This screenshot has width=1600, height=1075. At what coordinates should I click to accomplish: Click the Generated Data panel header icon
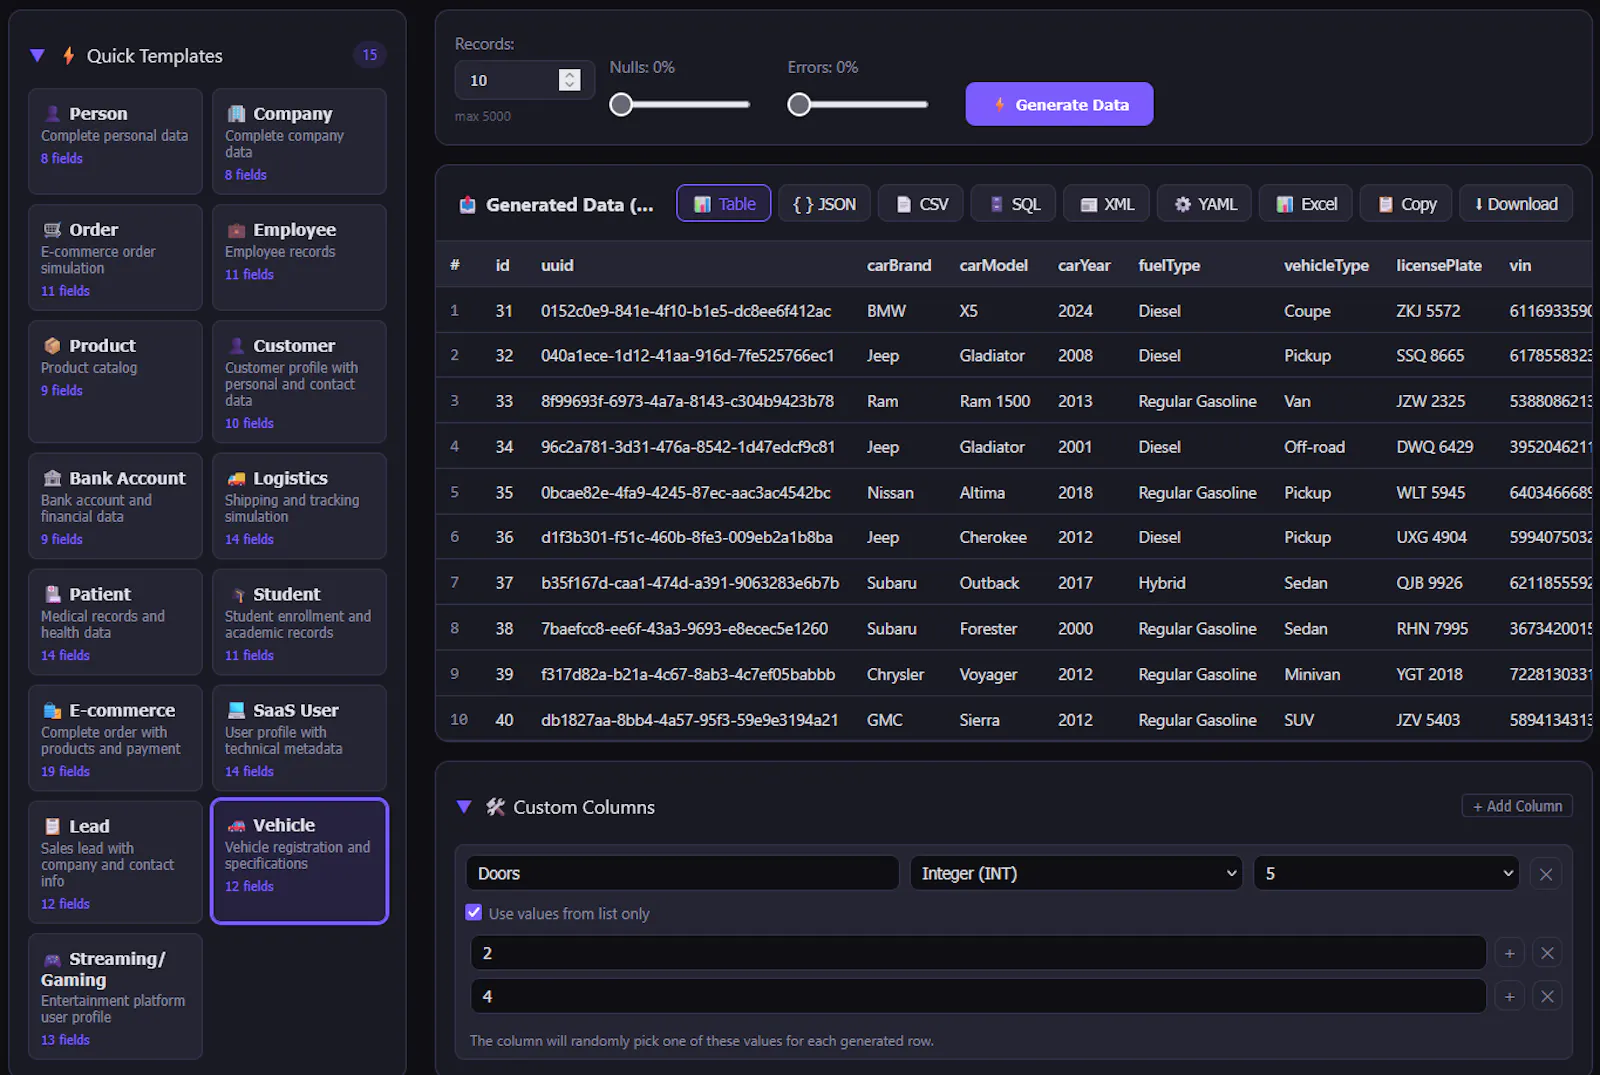point(467,205)
